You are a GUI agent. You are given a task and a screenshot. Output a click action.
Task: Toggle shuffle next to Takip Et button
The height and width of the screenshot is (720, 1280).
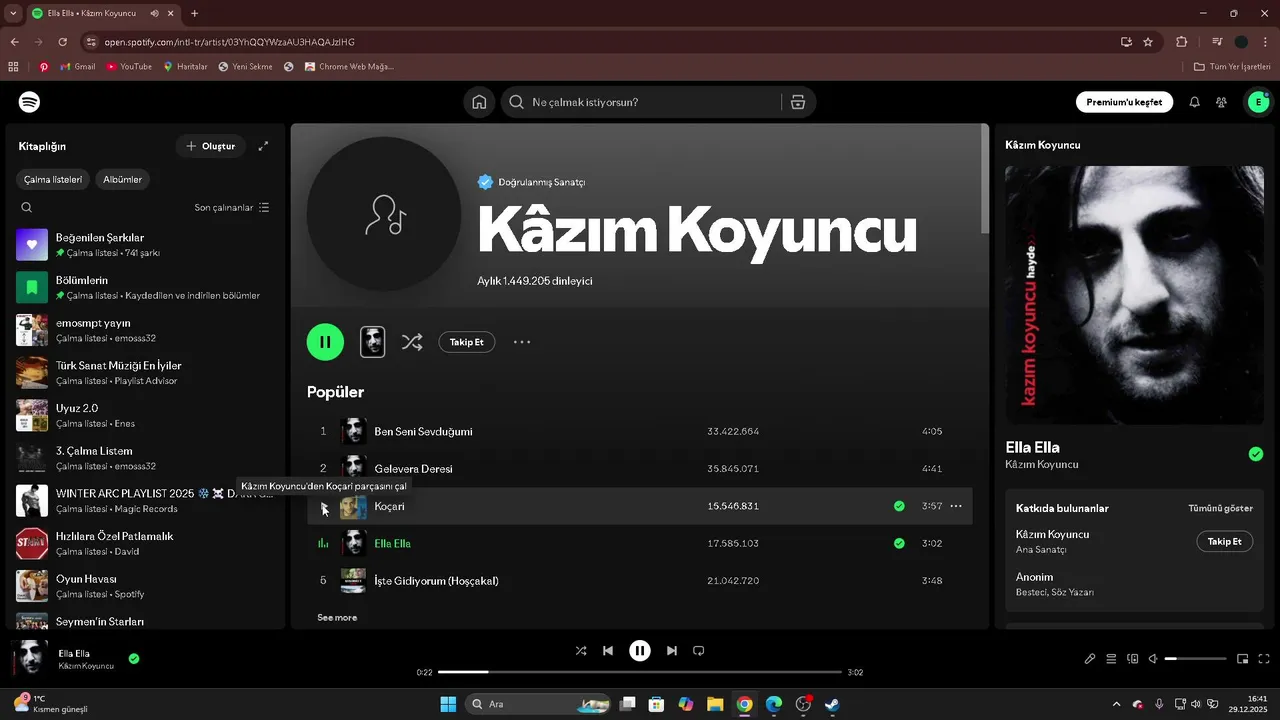point(412,342)
